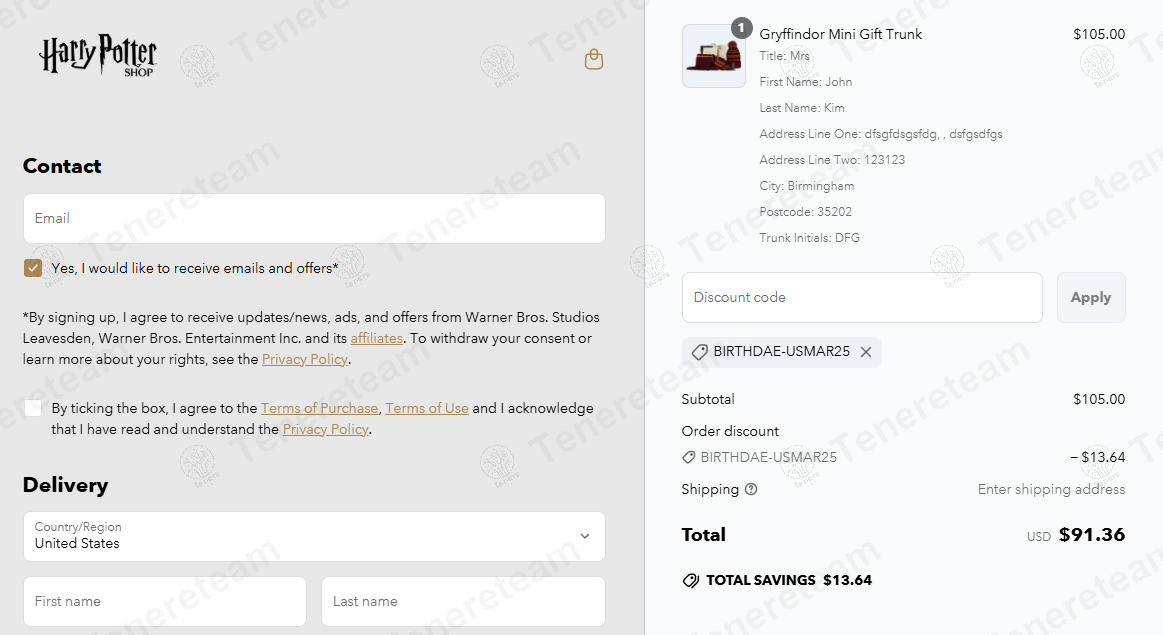Click the Apply discount button
The height and width of the screenshot is (635, 1163).
point(1090,297)
